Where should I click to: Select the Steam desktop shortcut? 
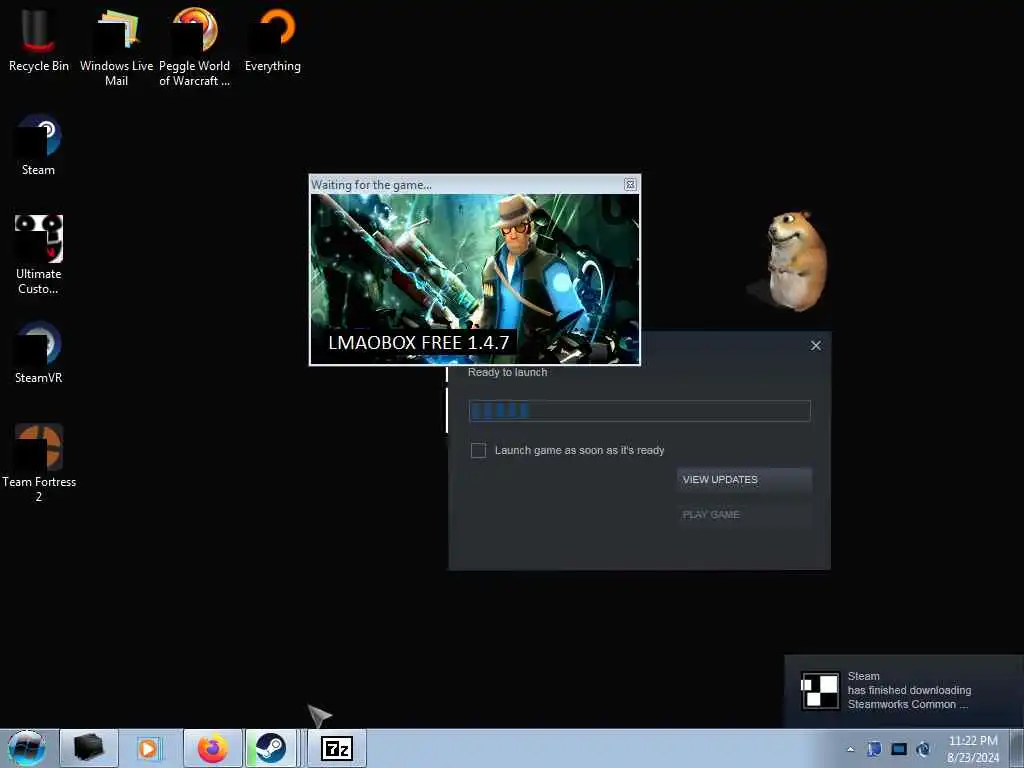click(39, 145)
